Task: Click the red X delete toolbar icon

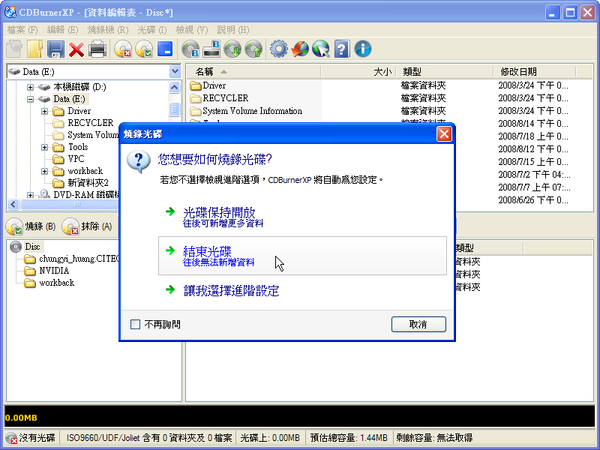Action: [x=77, y=49]
